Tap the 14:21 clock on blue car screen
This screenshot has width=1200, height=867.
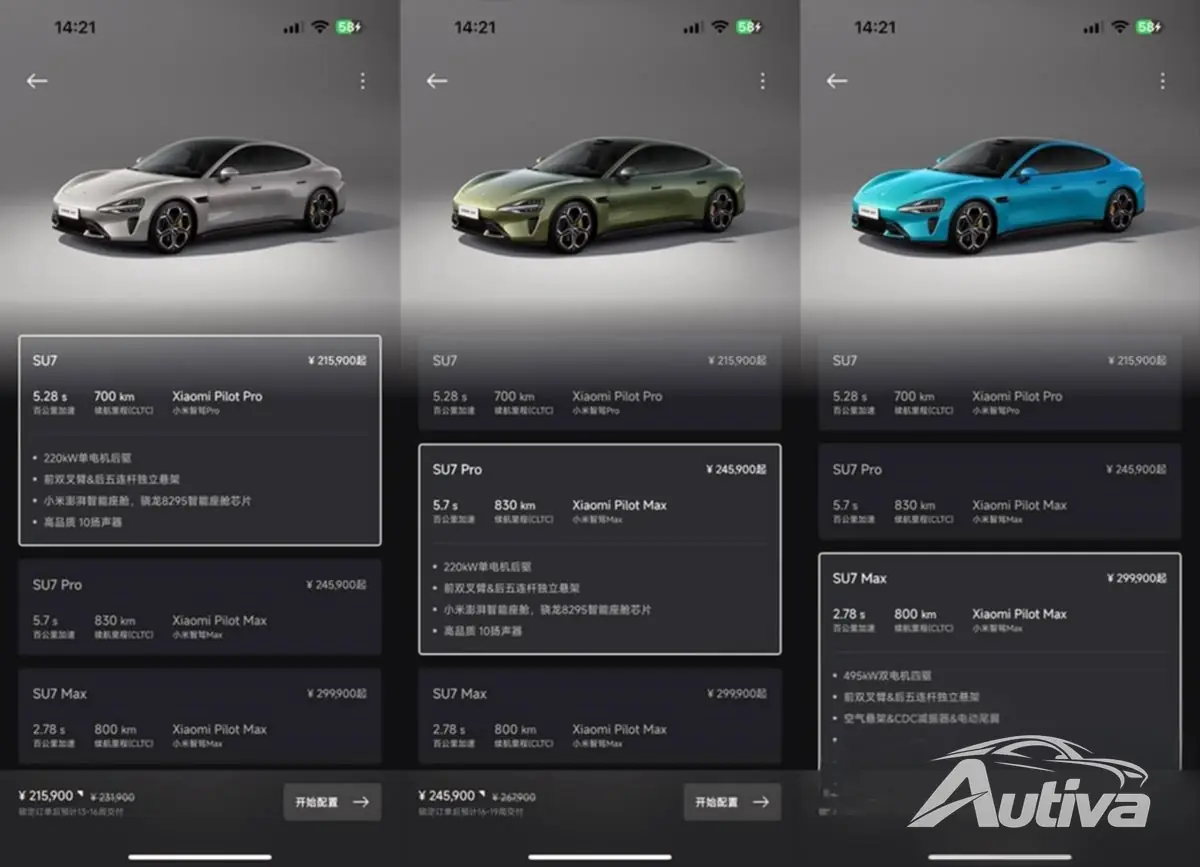click(x=875, y=27)
